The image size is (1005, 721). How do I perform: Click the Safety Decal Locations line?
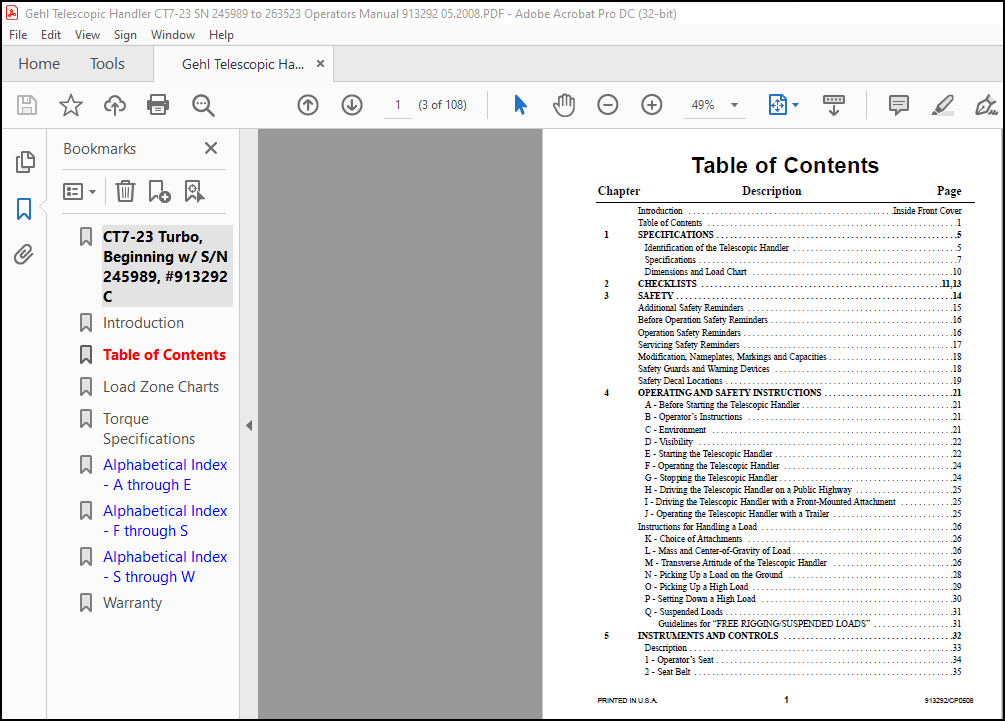click(x=799, y=380)
